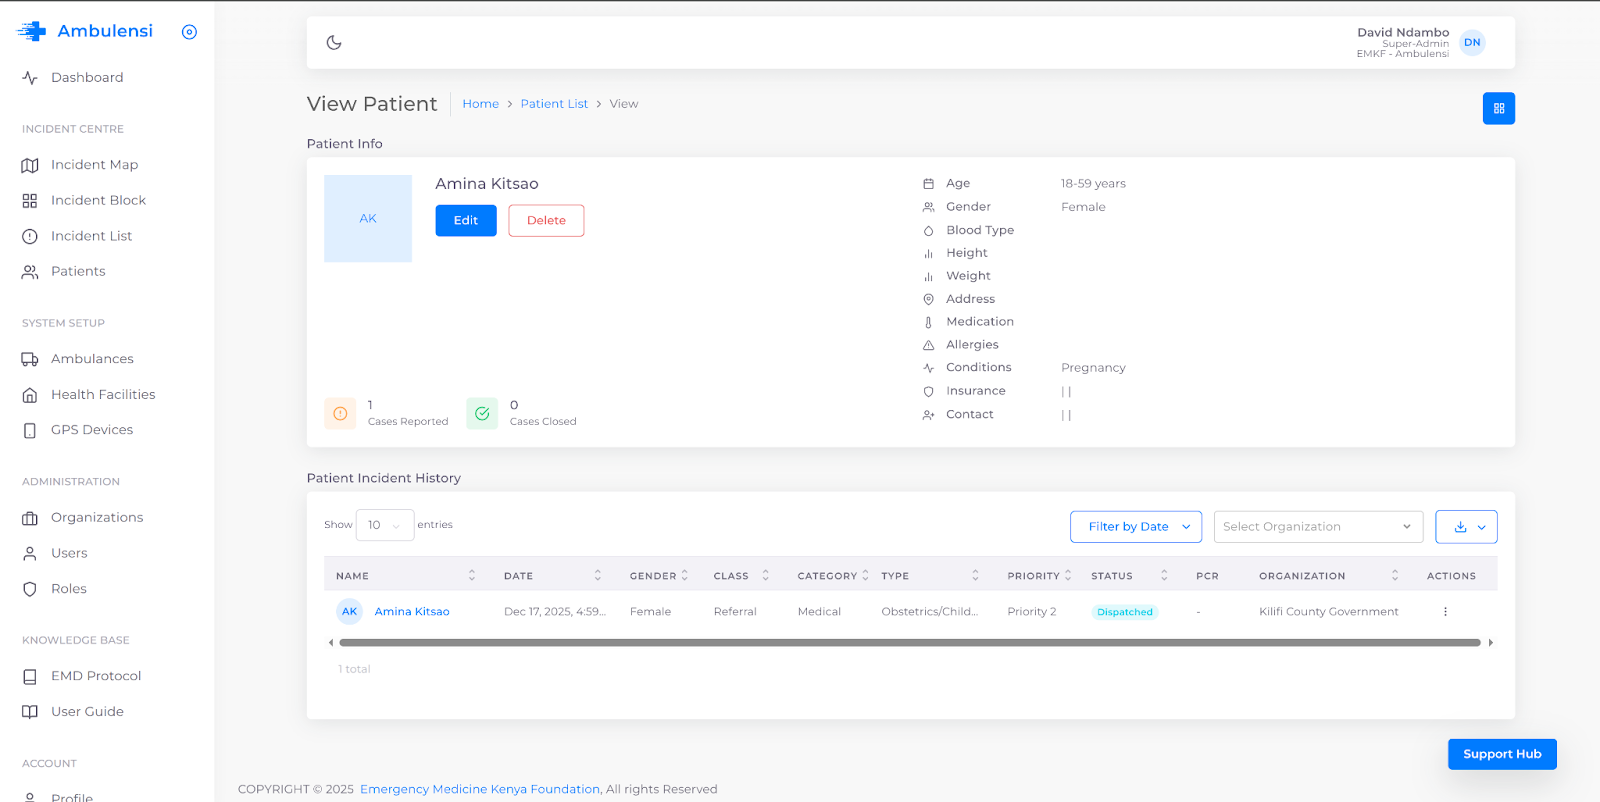Open the Roles administration page
Viewport: 1600px width, 802px height.
(68, 589)
